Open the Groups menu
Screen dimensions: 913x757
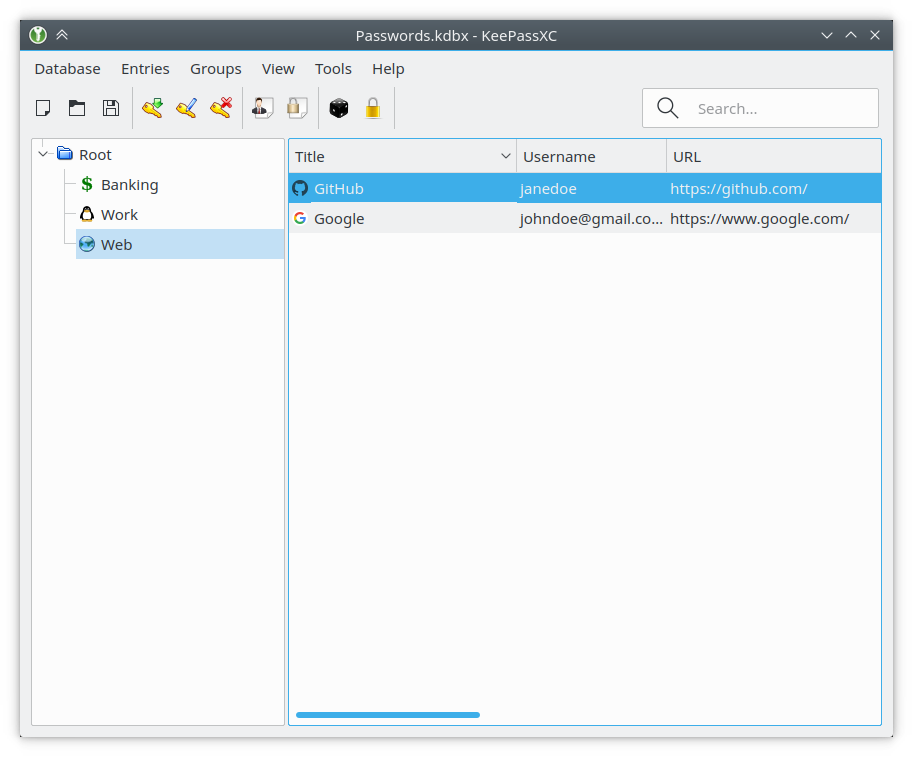tap(215, 69)
